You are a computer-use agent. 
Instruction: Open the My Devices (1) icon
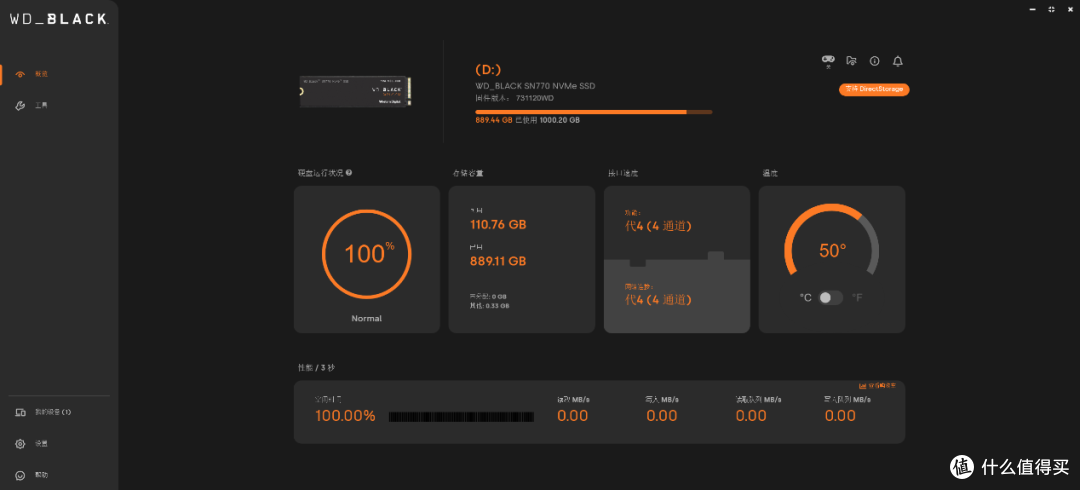pyautogui.click(x=21, y=412)
